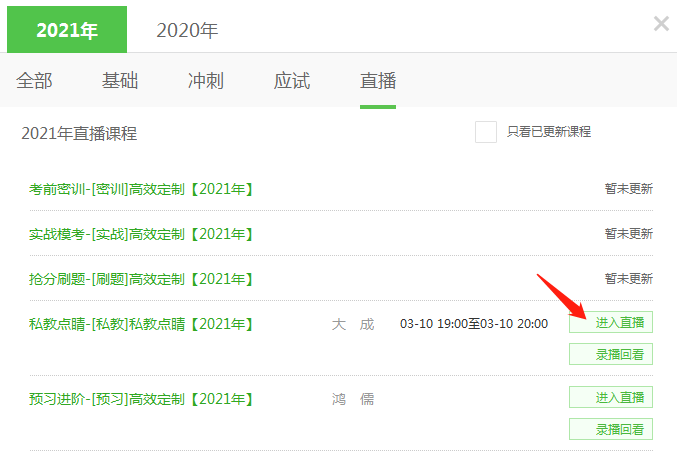This screenshot has height=459, width=677.
Task: Open 抢分刷题-[刷题]高效定制 course link
Action: tap(141, 279)
